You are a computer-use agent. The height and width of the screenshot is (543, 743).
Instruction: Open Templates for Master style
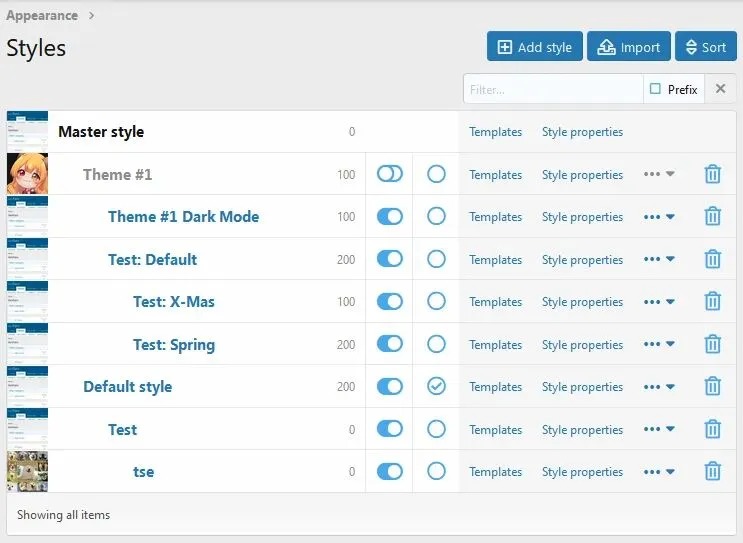pyautogui.click(x=495, y=132)
